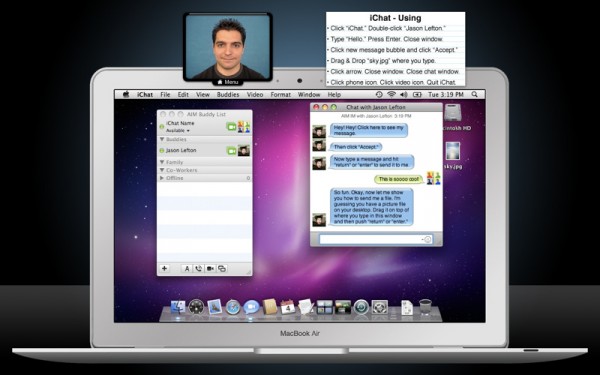Screen dimensions: 600x375
Task: Click the "Now type a message" bubble
Action: pyautogui.click(x=372, y=162)
